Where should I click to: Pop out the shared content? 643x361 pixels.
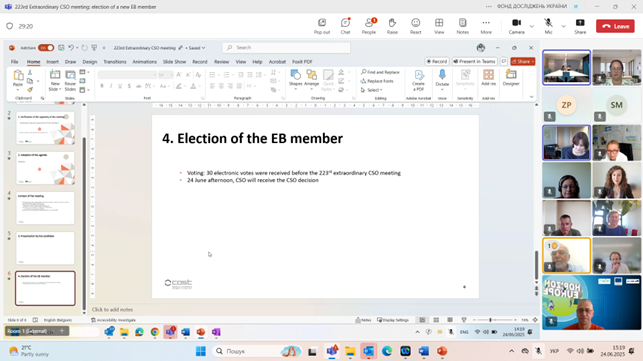322,26
